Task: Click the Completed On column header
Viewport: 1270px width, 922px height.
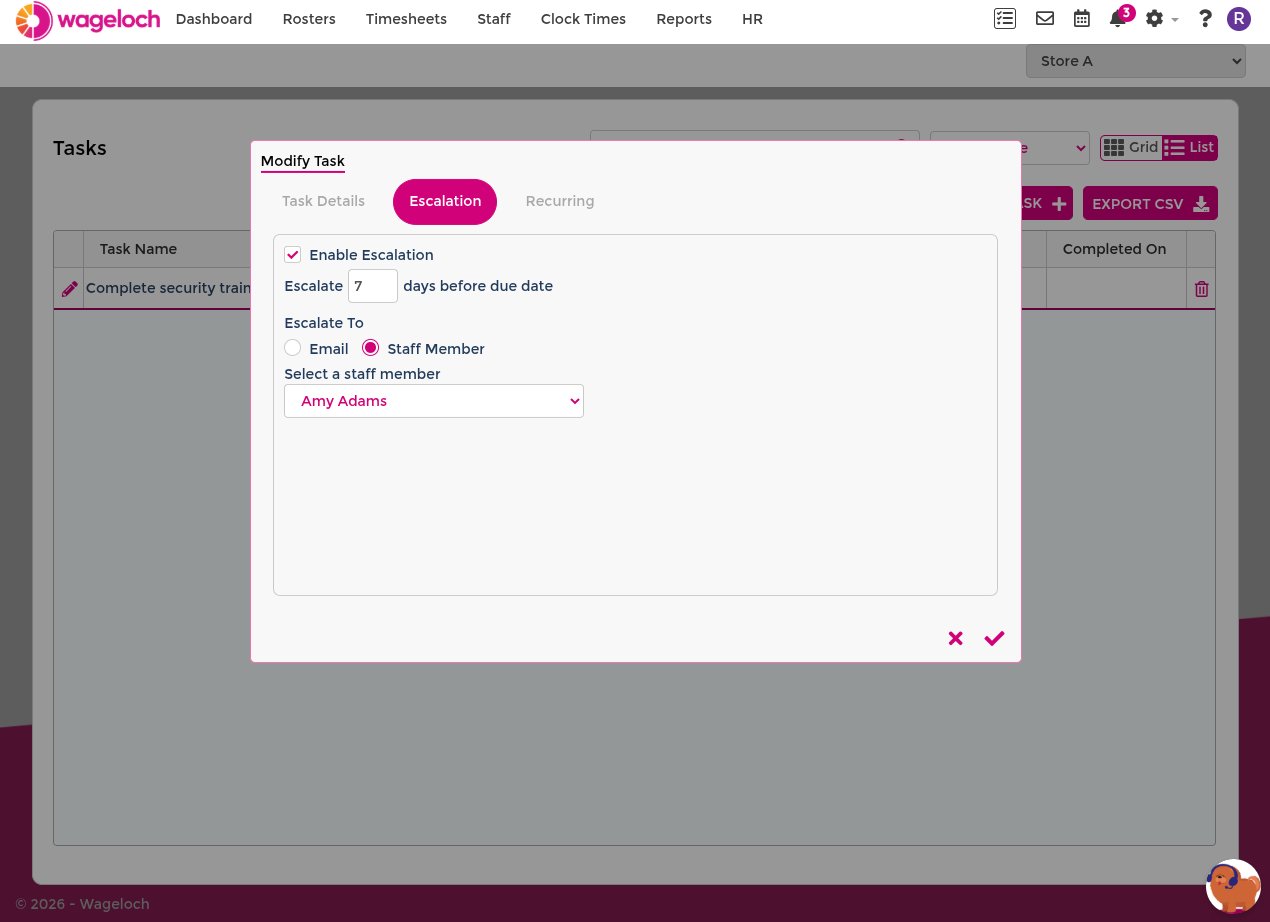Action: tap(1115, 249)
